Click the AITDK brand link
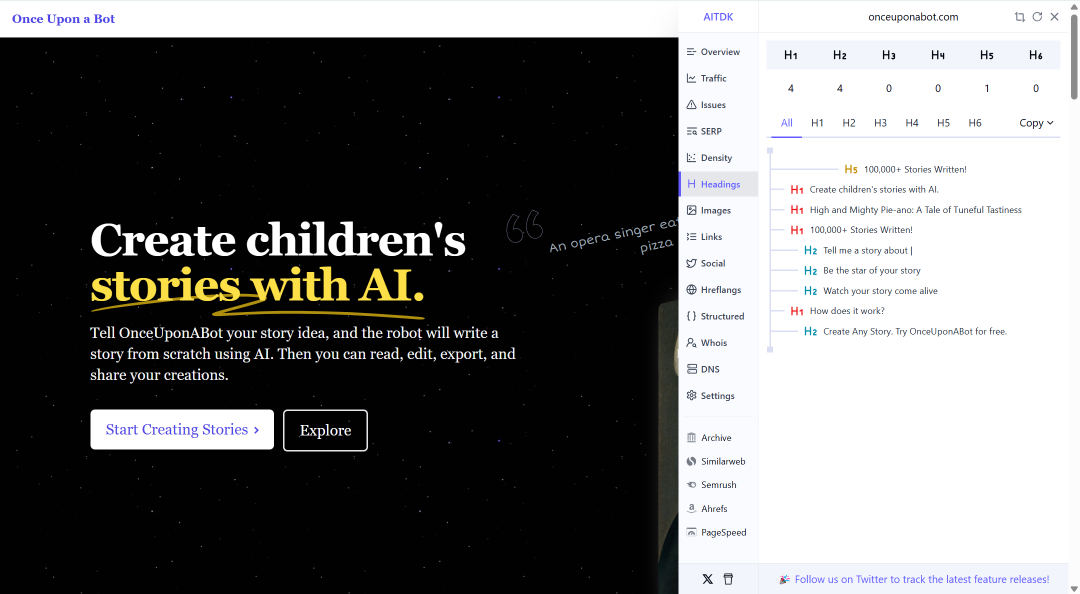 tap(718, 17)
